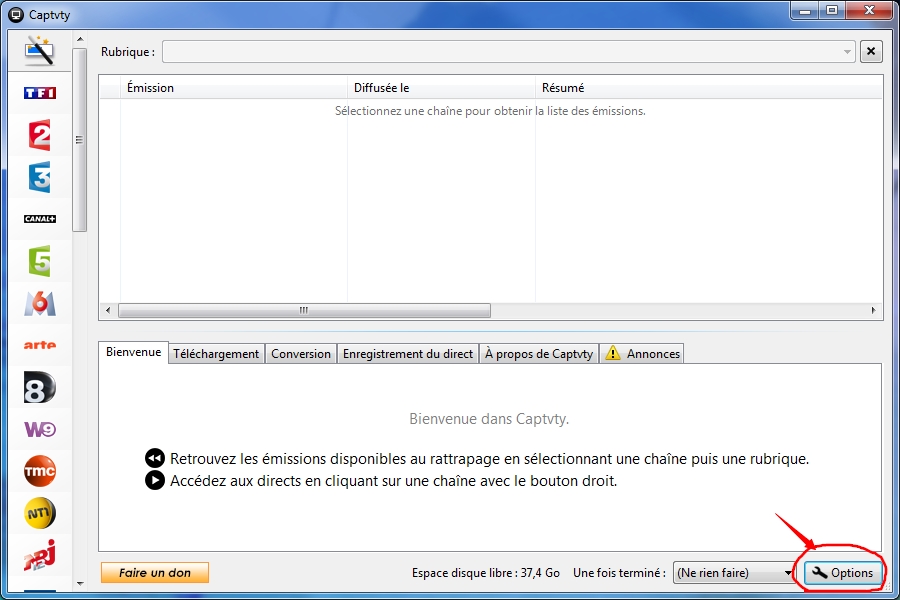Viewport: 900px width, 600px height.
Task: Select the TF1 channel
Action: click(40, 92)
